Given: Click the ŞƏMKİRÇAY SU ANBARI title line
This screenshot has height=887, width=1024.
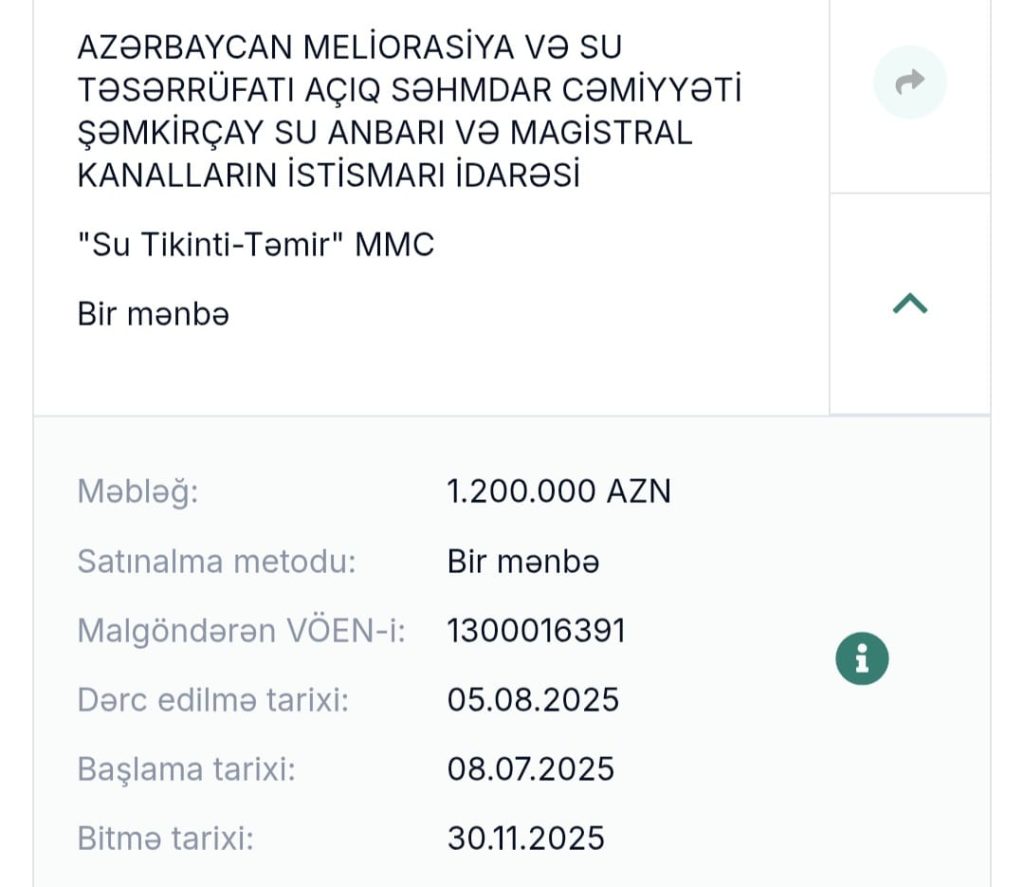Looking at the screenshot, I should [385, 133].
